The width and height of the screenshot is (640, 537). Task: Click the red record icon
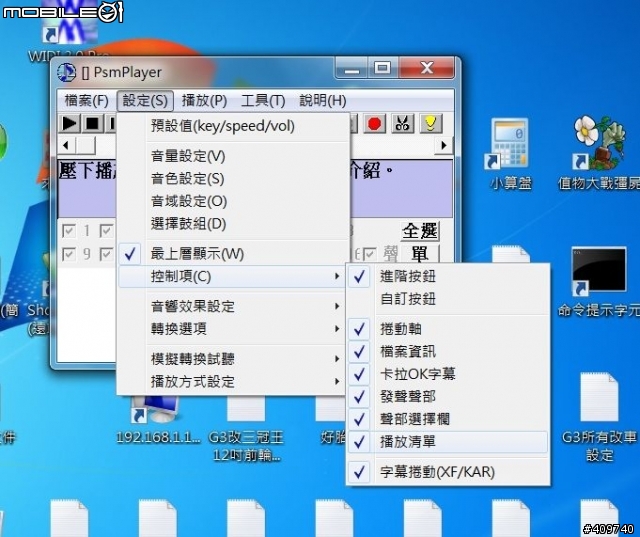tap(374, 123)
